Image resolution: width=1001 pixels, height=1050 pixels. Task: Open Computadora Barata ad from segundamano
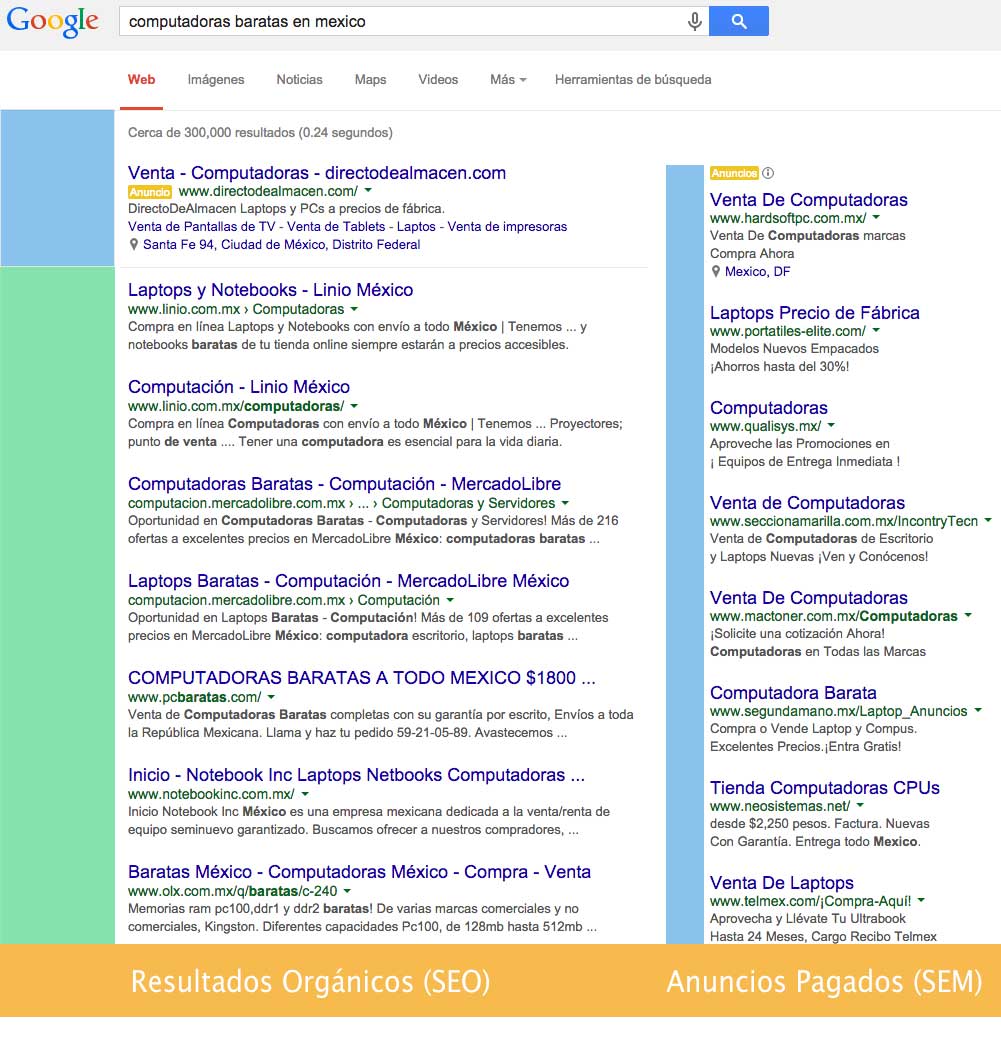793,693
